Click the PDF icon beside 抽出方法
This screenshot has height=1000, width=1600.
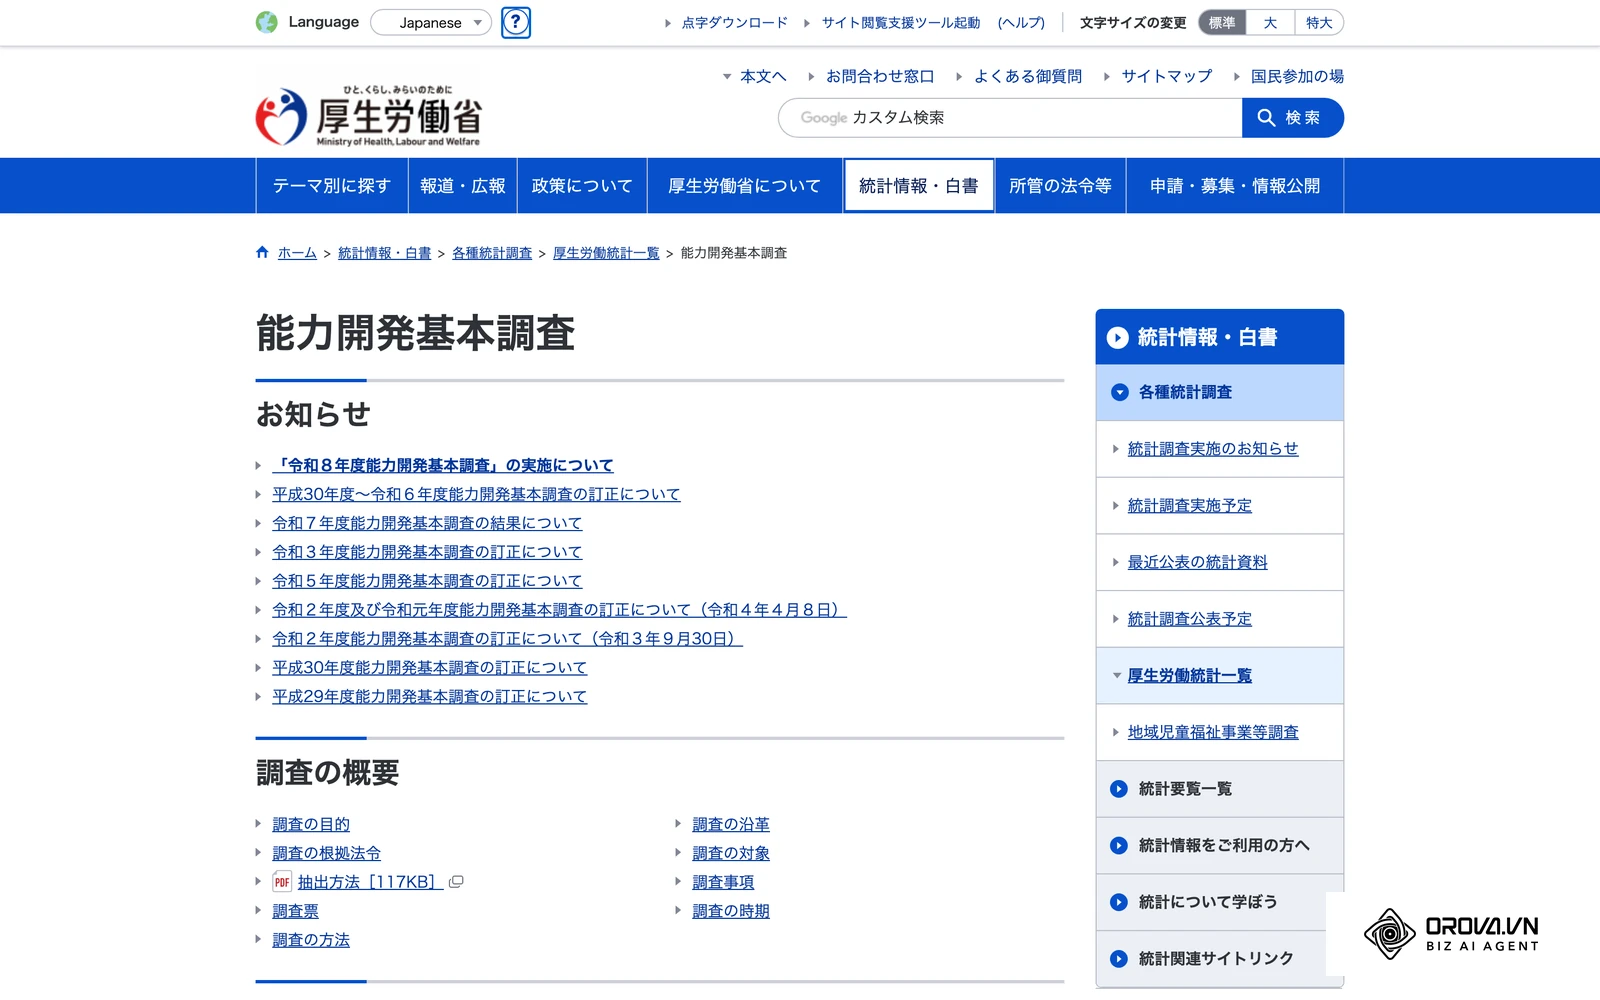(x=282, y=882)
